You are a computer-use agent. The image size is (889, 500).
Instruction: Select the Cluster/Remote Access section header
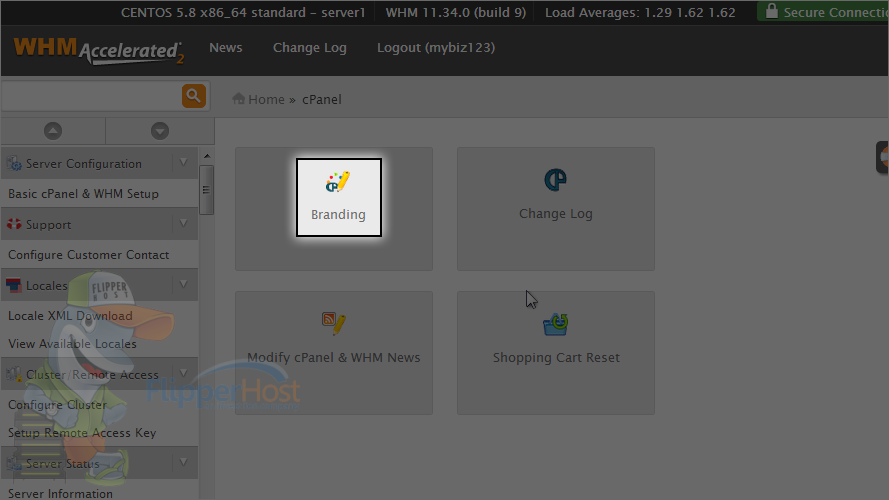tap(99, 374)
